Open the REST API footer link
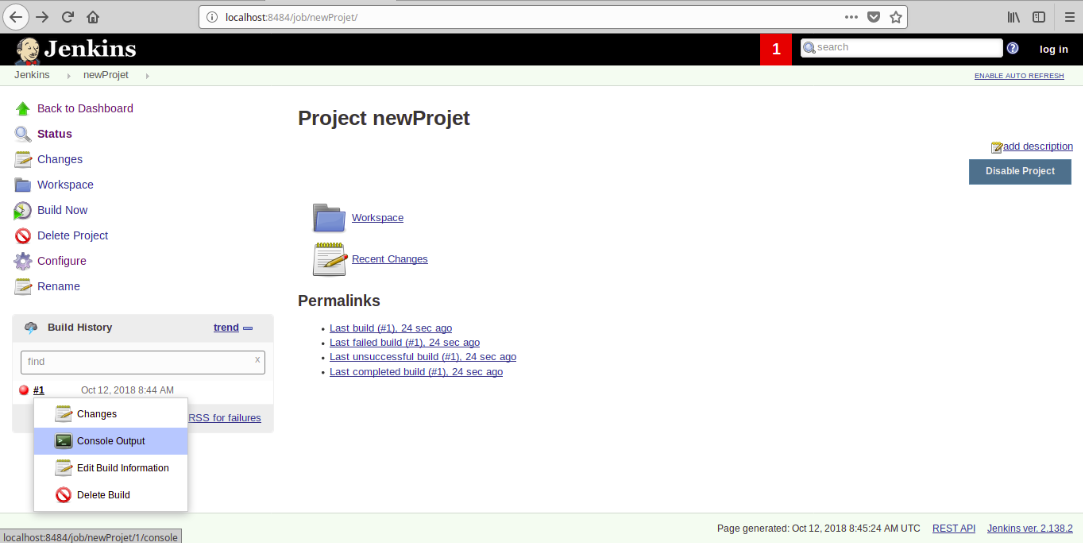This screenshot has width=1083, height=543. (x=953, y=528)
